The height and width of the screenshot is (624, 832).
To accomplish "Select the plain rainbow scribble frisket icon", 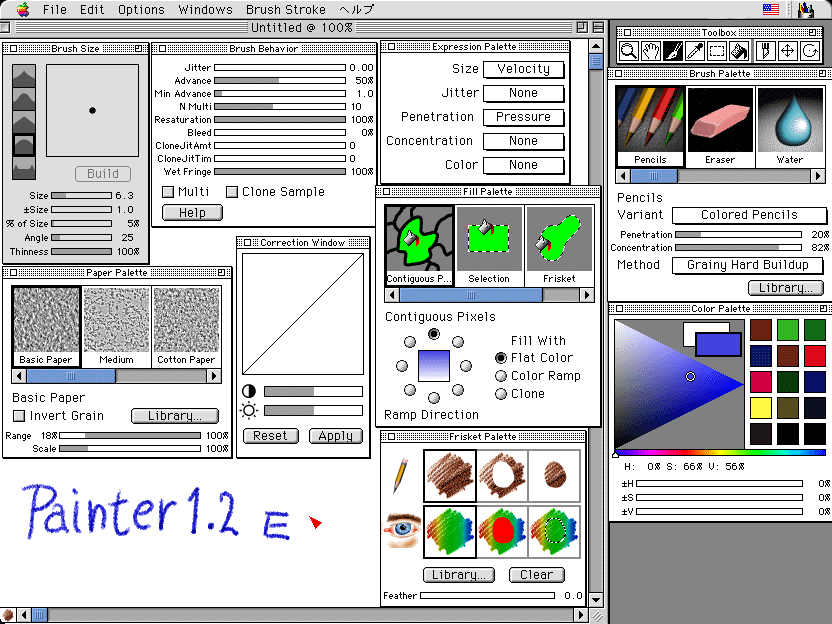I will click(x=450, y=532).
